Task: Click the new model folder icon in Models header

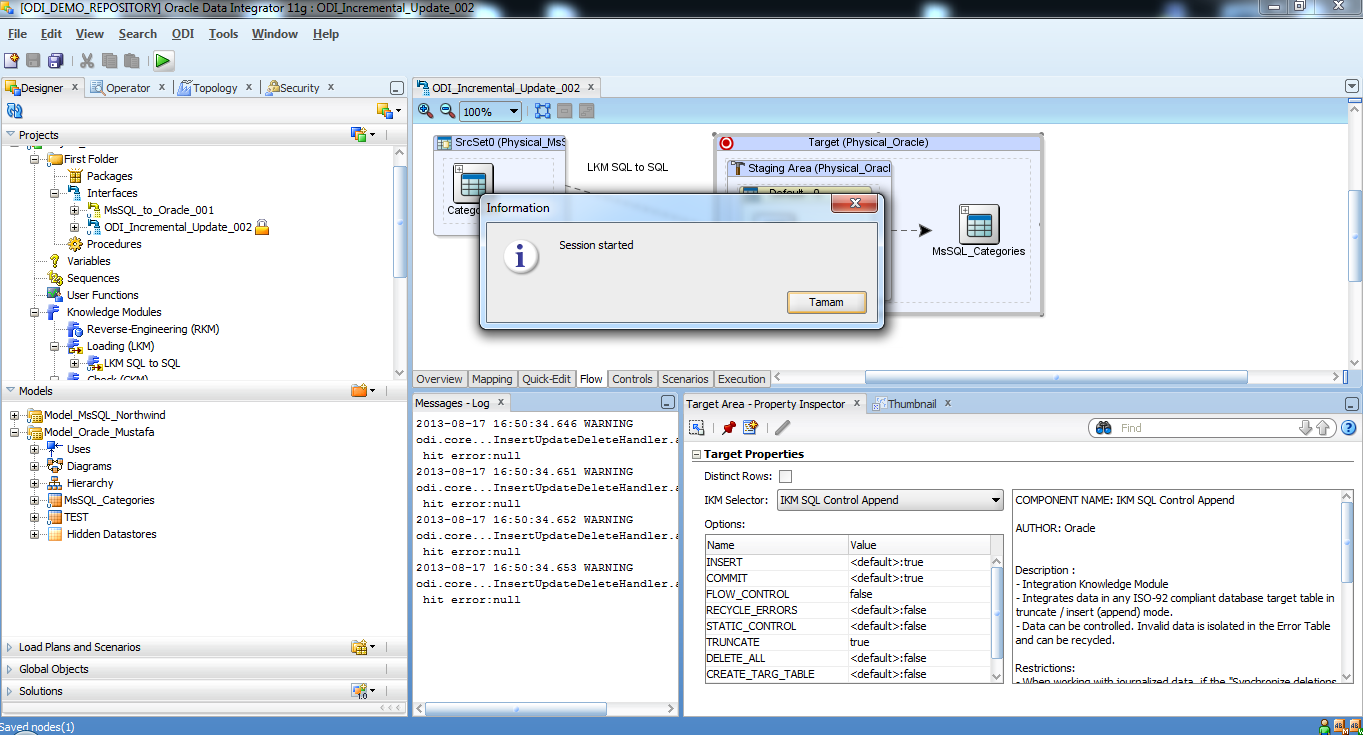Action: [359, 391]
